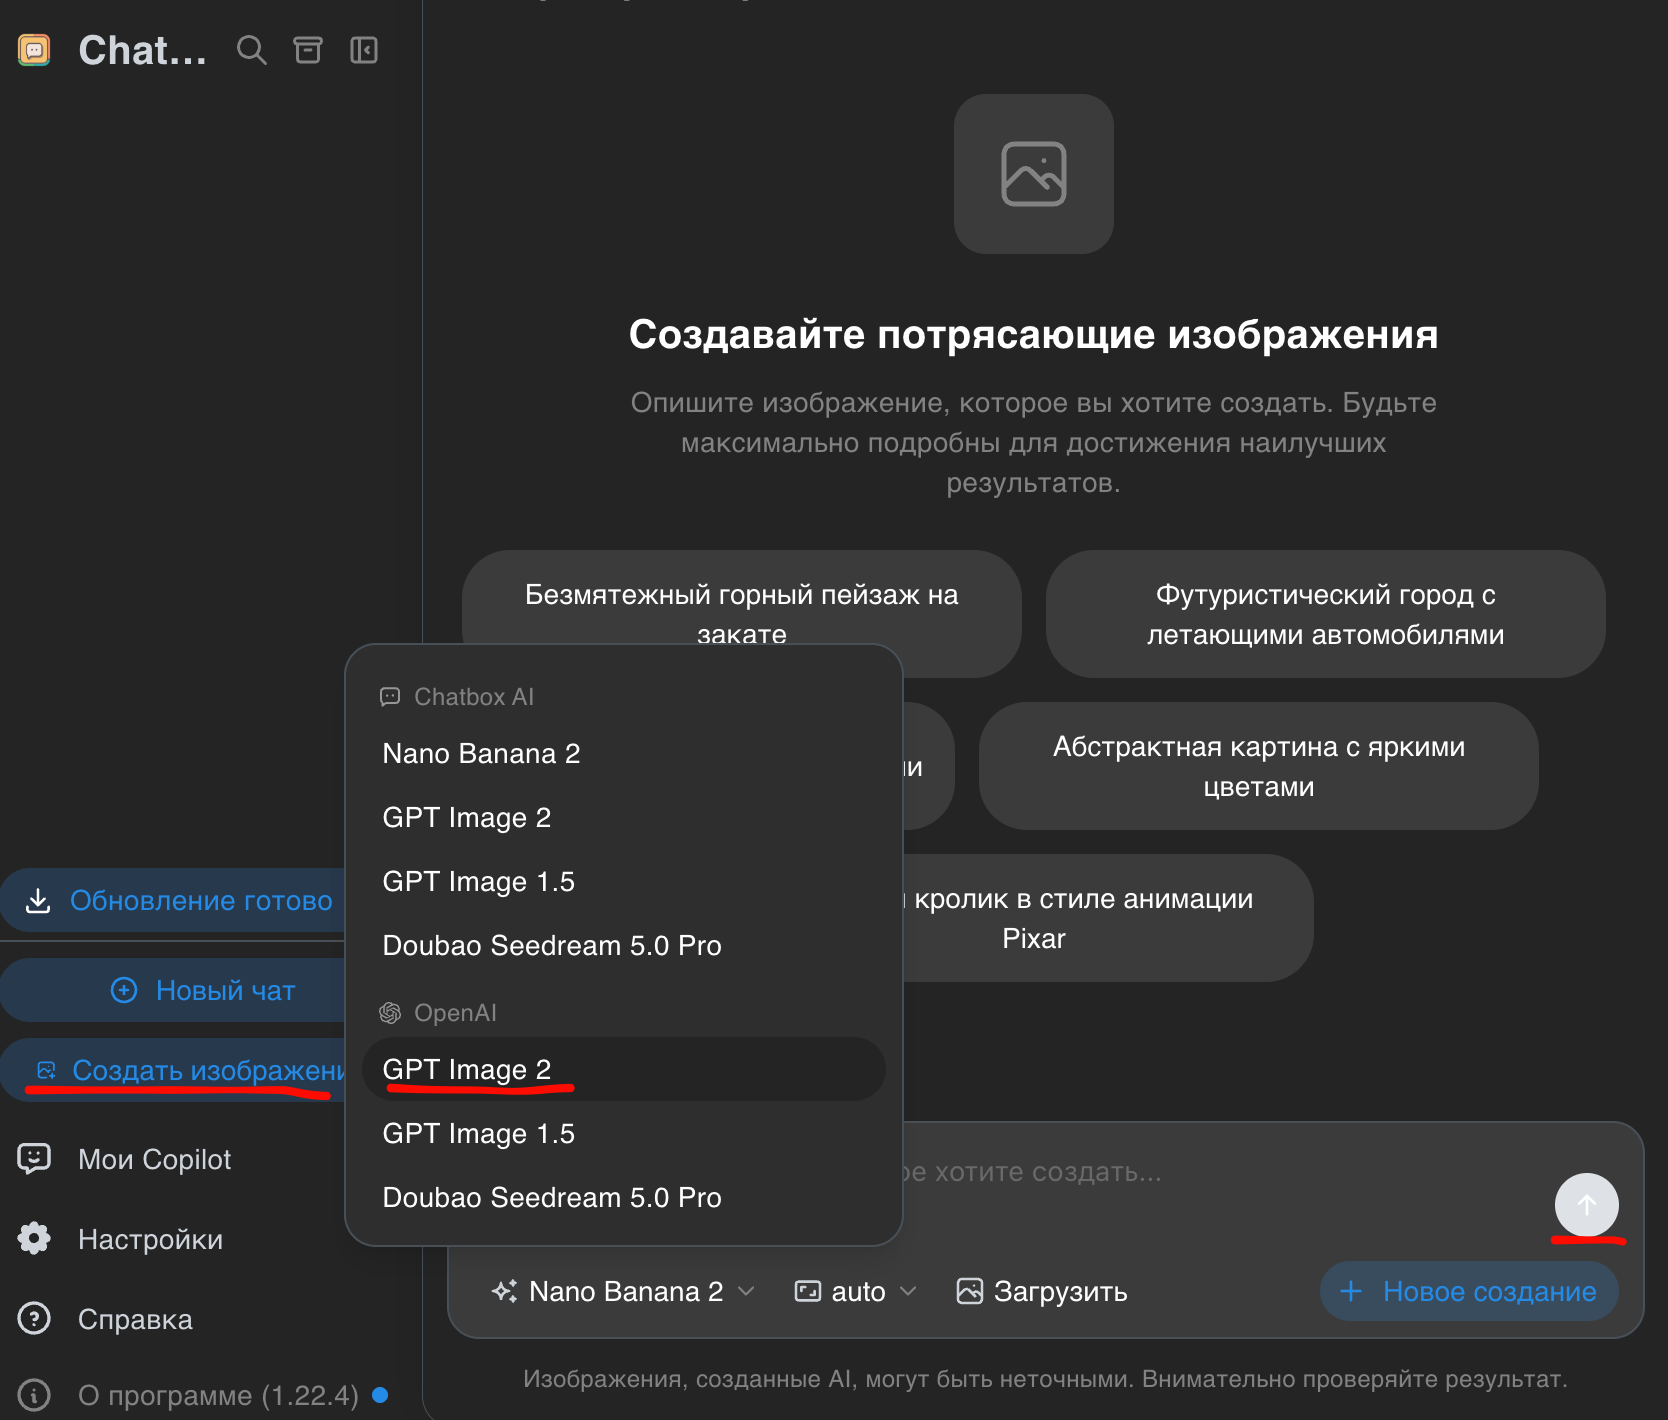Viewport: 1668px width, 1420px height.
Task: Click the О программе info icon
Action: tap(34, 1395)
